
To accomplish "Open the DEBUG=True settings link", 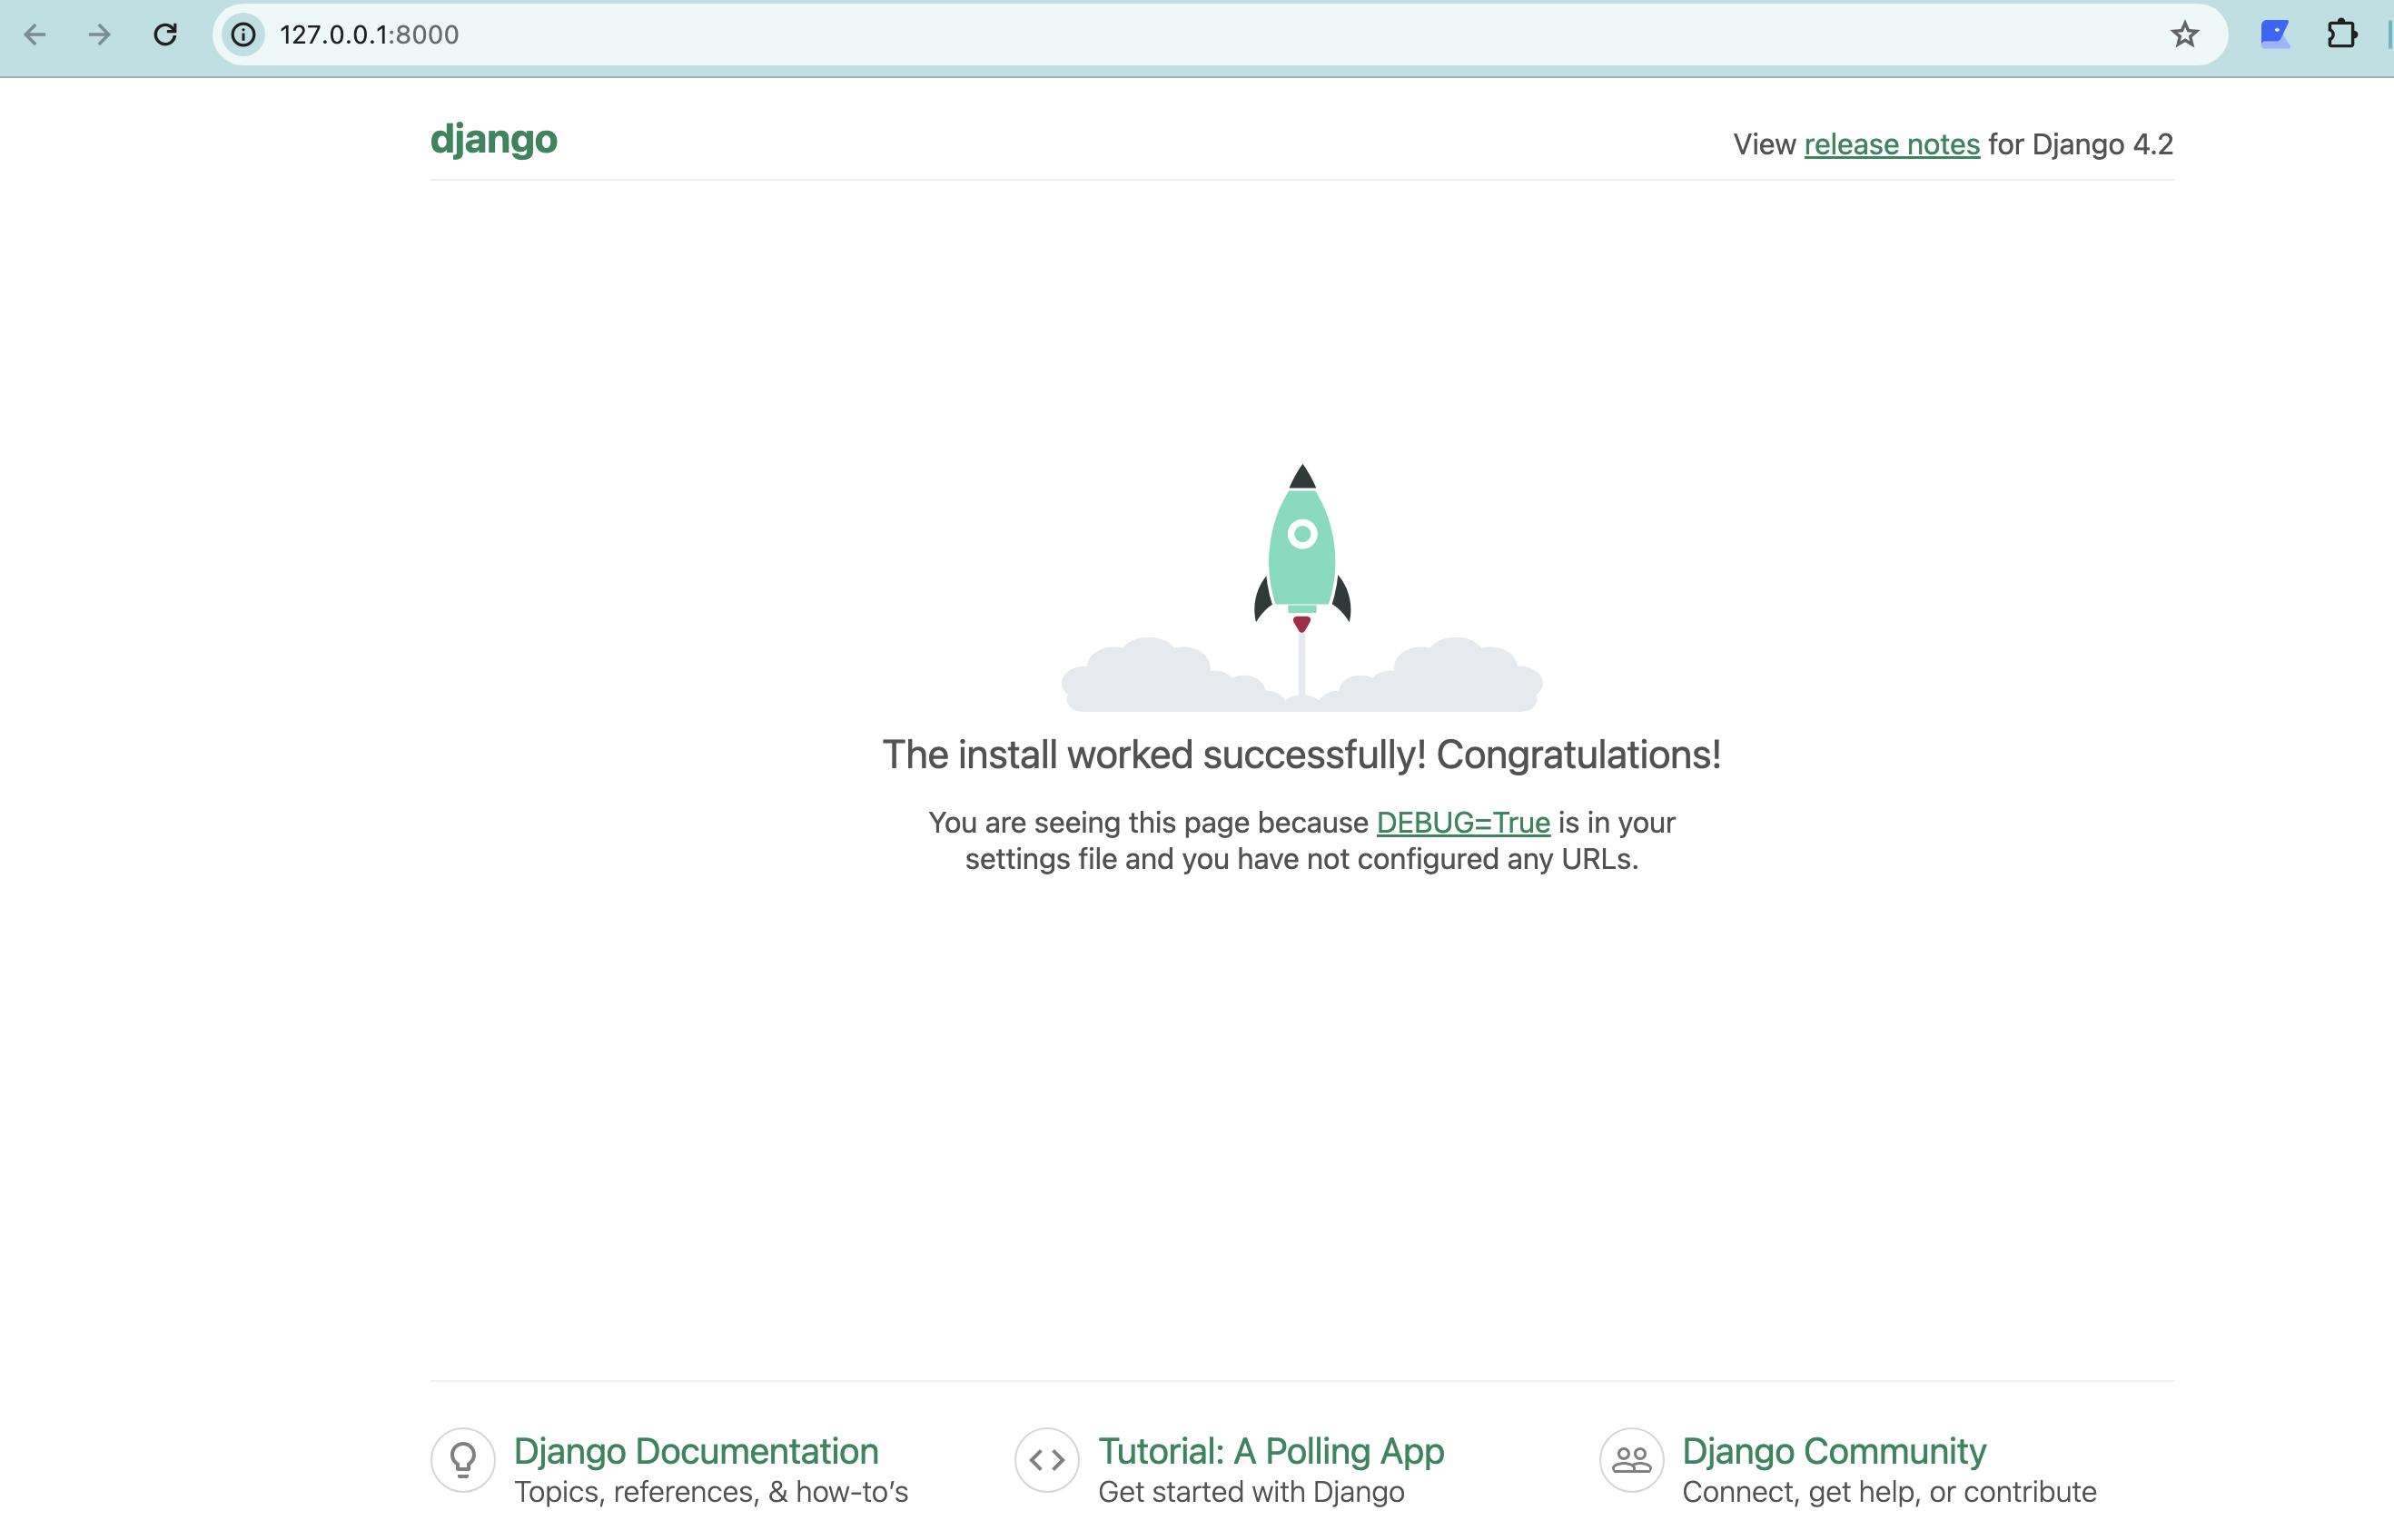I will 1463,822.
